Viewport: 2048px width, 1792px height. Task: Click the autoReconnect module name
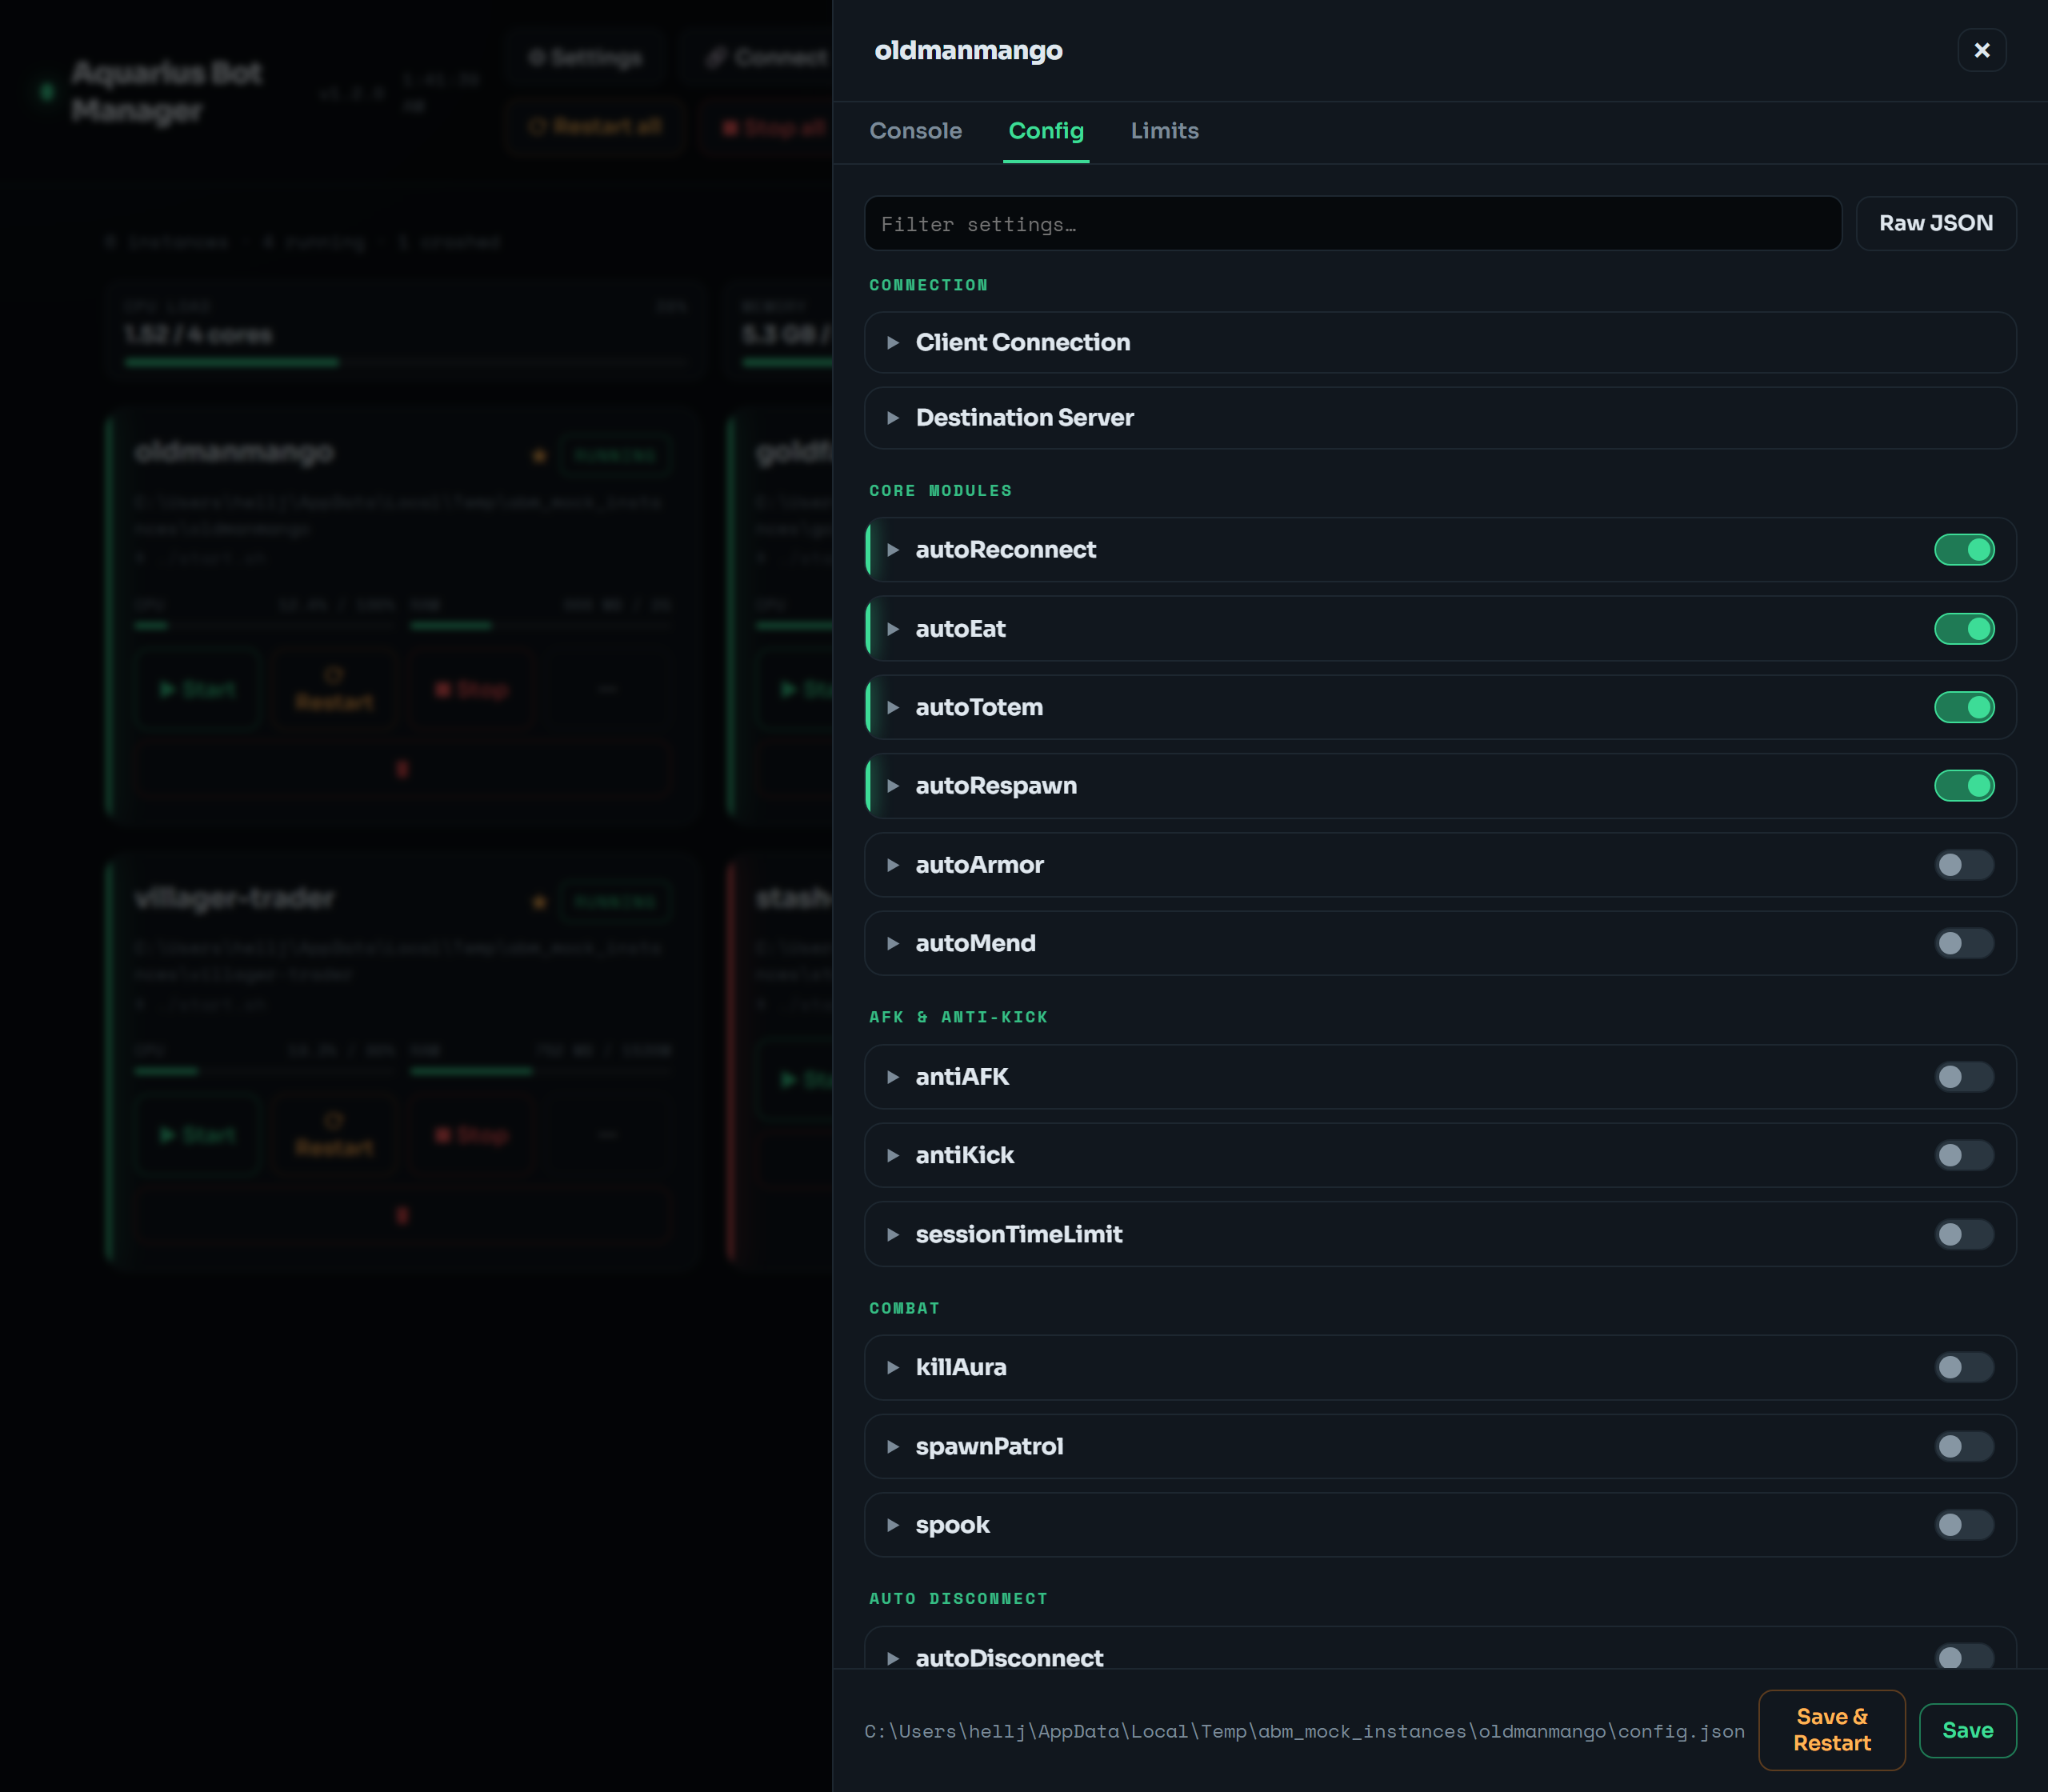click(x=1005, y=550)
